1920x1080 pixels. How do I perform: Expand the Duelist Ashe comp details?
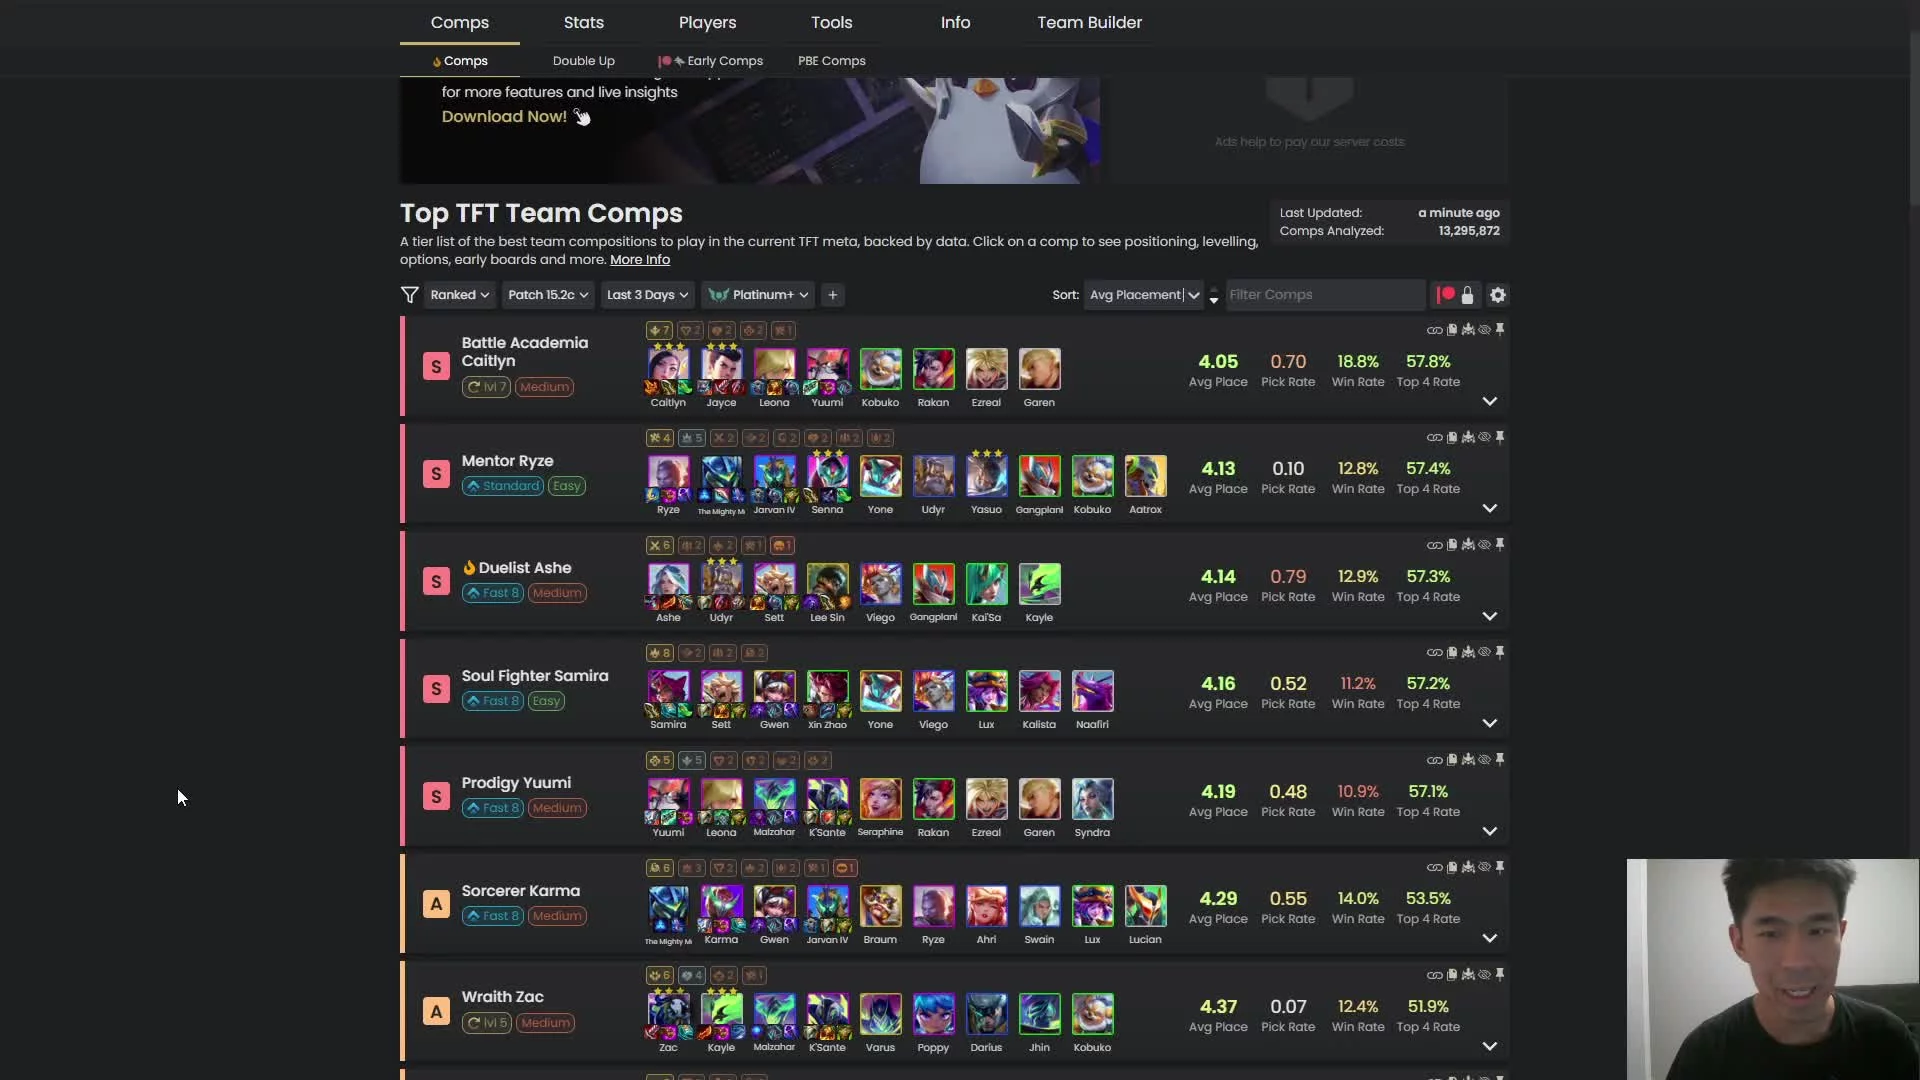pyautogui.click(x=1489, y=616)
